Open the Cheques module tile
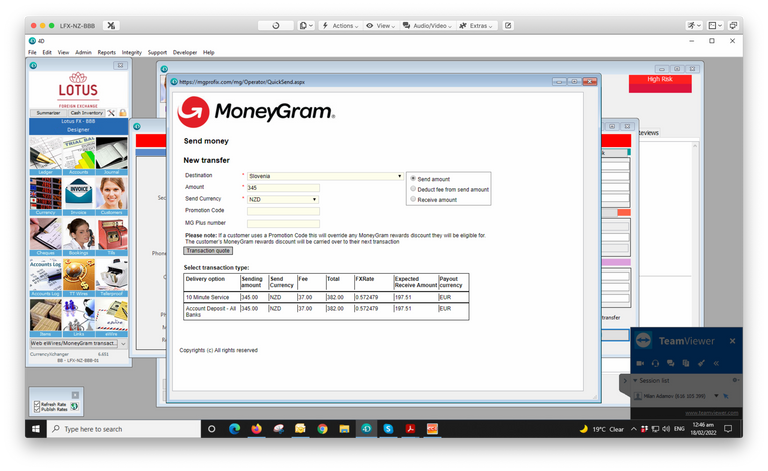This screenshot has height=471, width=768. pyautogui.click(x=46, y=236)
